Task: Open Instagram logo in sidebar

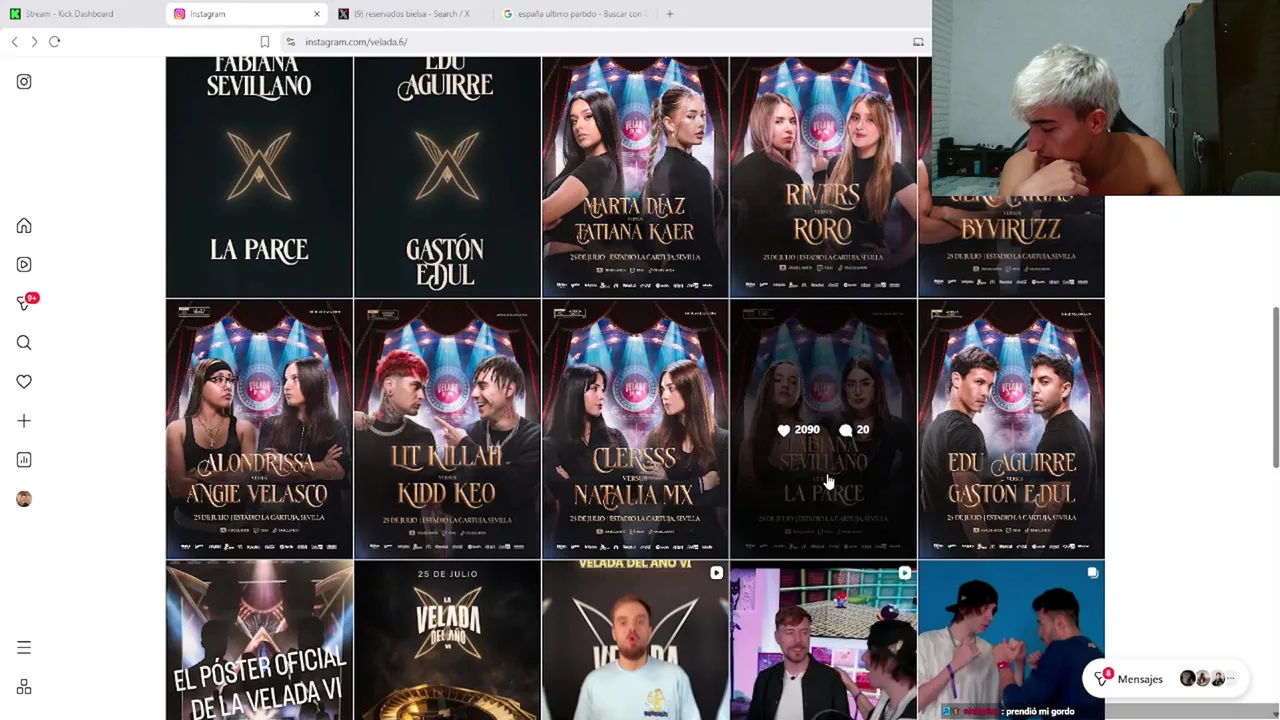Action: (24, 82)
